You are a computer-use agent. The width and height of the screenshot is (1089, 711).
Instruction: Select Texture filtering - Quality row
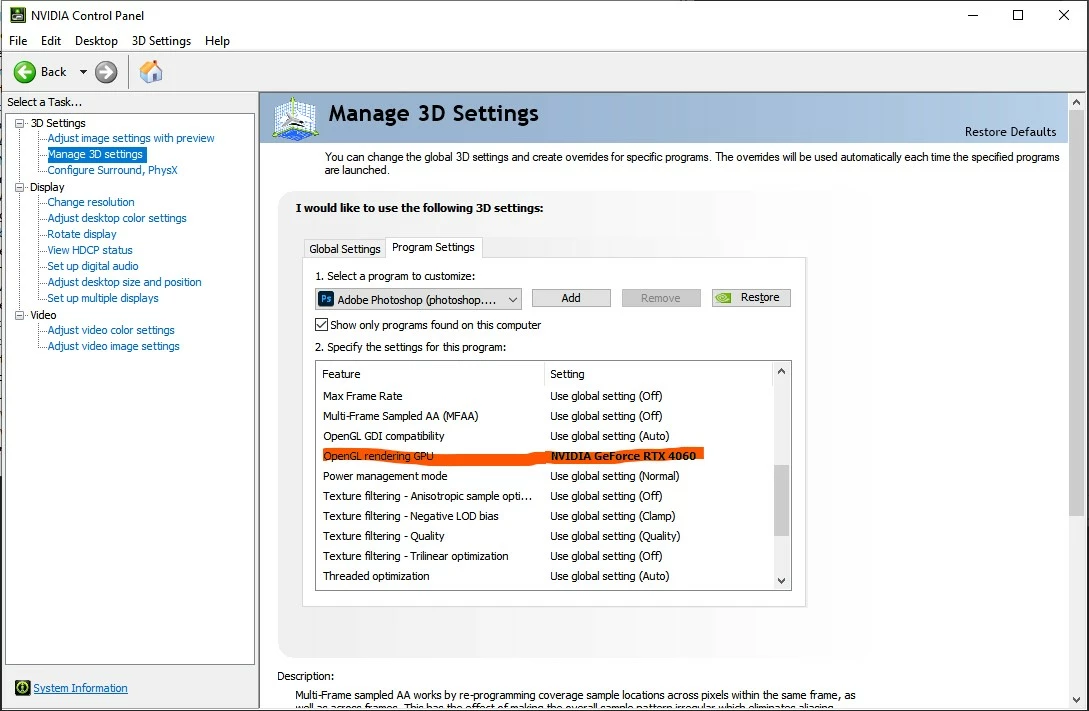coord(544,536)
